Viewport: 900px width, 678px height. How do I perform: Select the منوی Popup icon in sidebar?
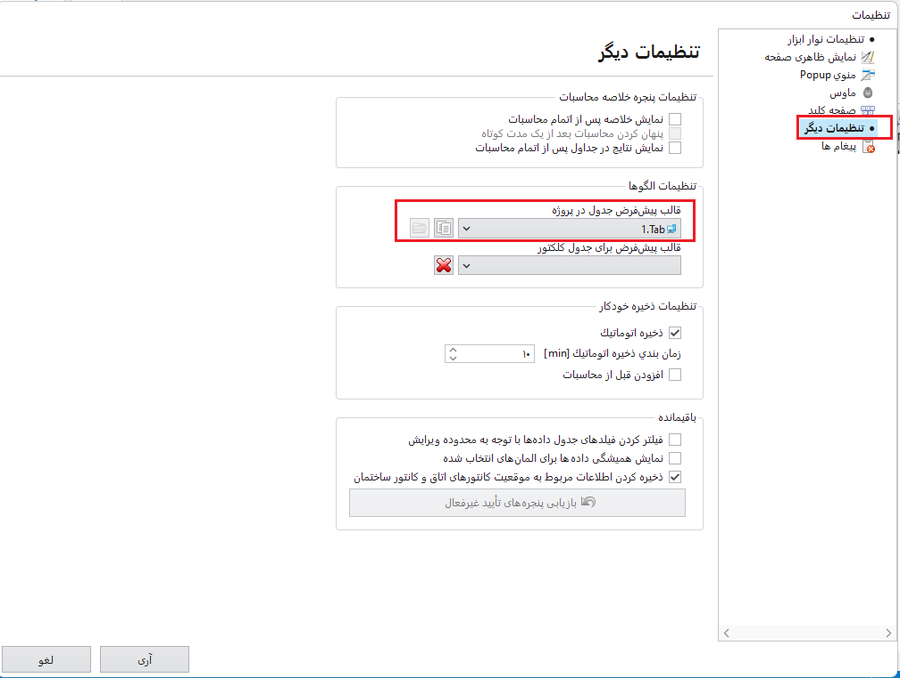[867, 75]
